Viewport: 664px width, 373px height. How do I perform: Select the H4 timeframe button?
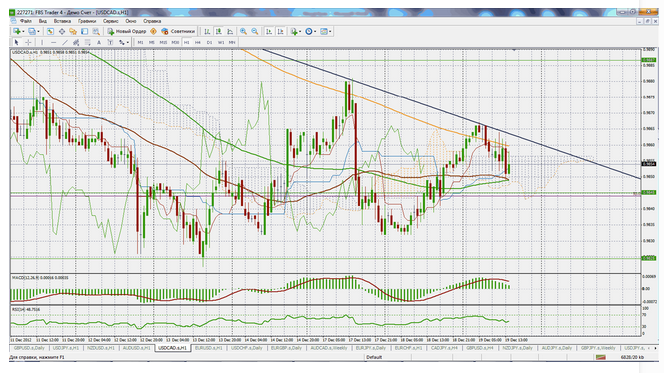pyautogui.click(x=197, y=42)
